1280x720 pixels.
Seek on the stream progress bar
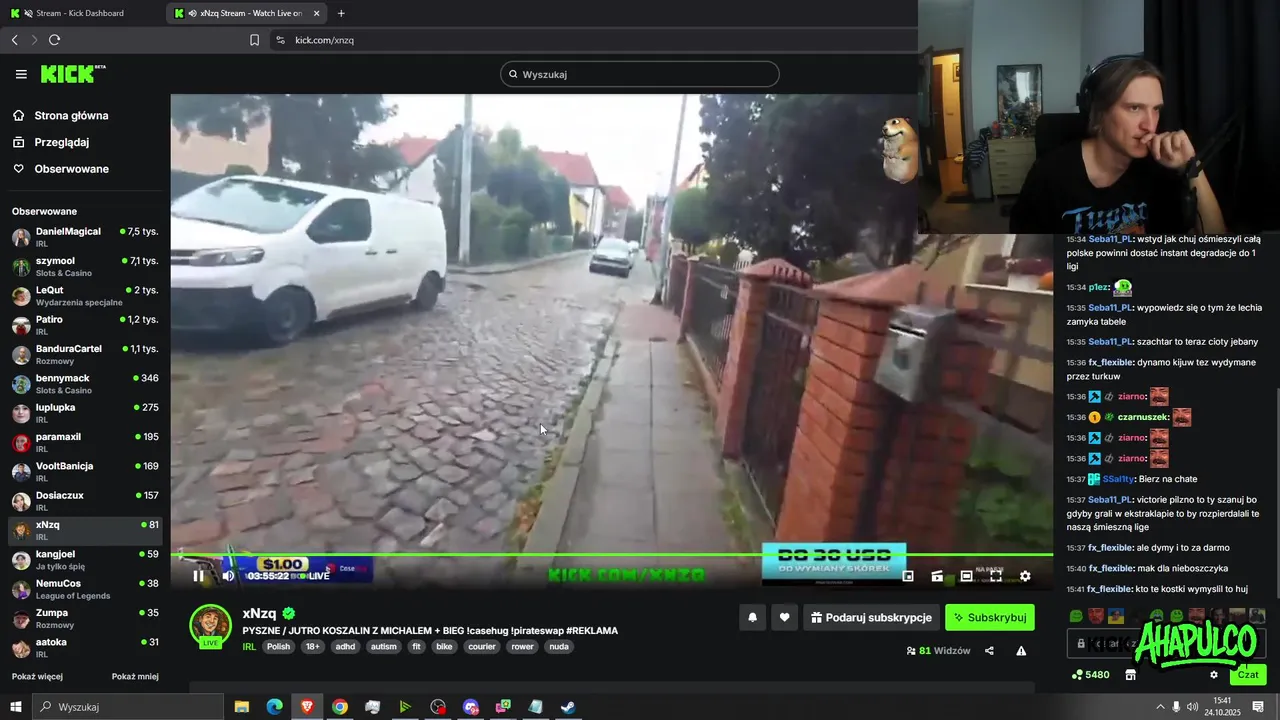coord(612,555)
